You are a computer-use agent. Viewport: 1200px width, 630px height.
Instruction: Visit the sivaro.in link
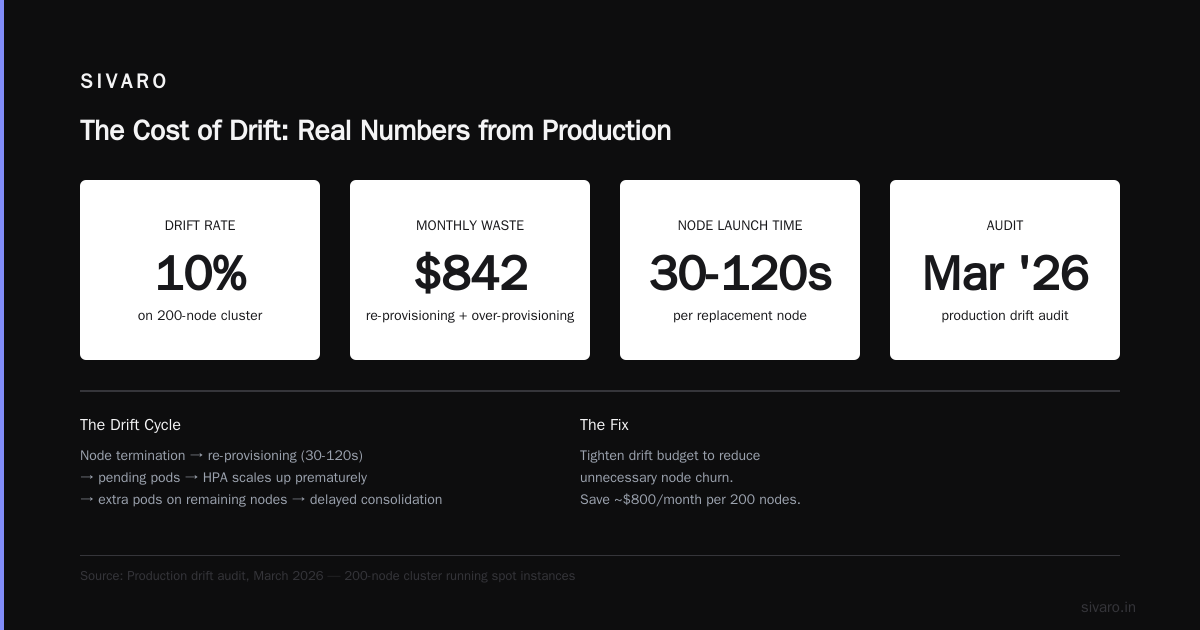tap(1108, 607)
